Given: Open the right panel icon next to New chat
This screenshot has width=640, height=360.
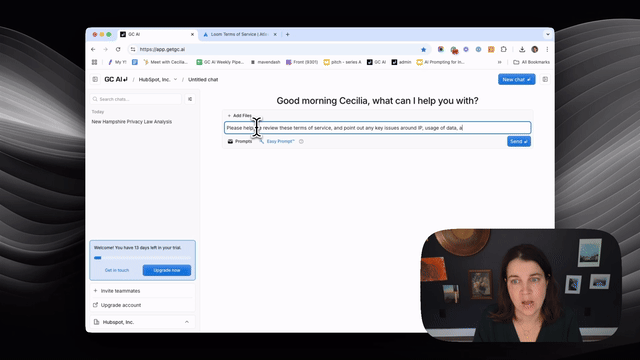Looking at the screenshot, I should (545, 79).
